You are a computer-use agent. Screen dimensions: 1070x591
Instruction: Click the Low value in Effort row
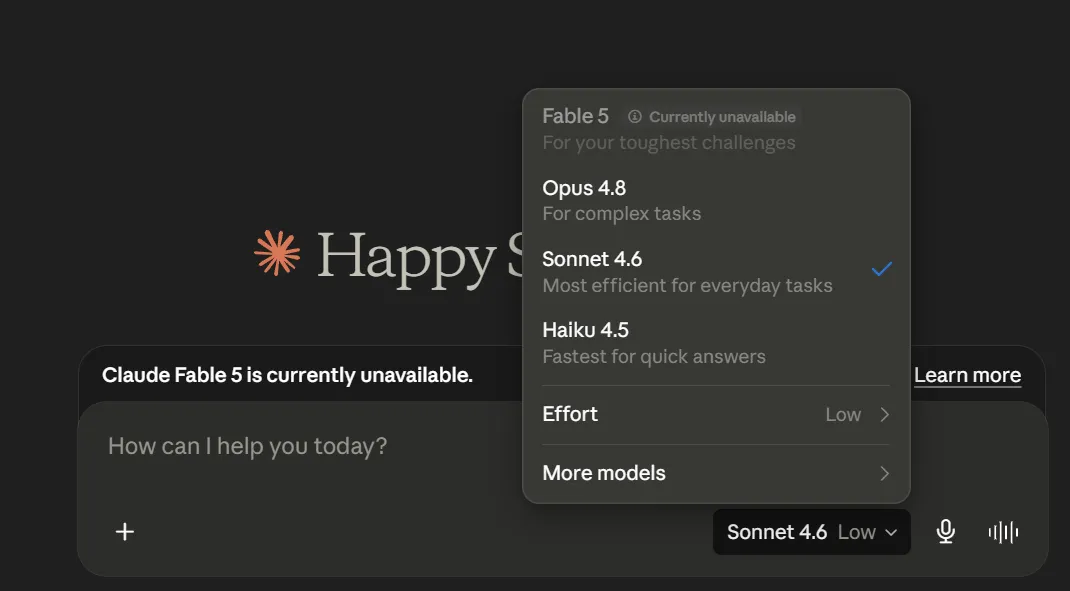pyautogui.click(x=843, y=414)
